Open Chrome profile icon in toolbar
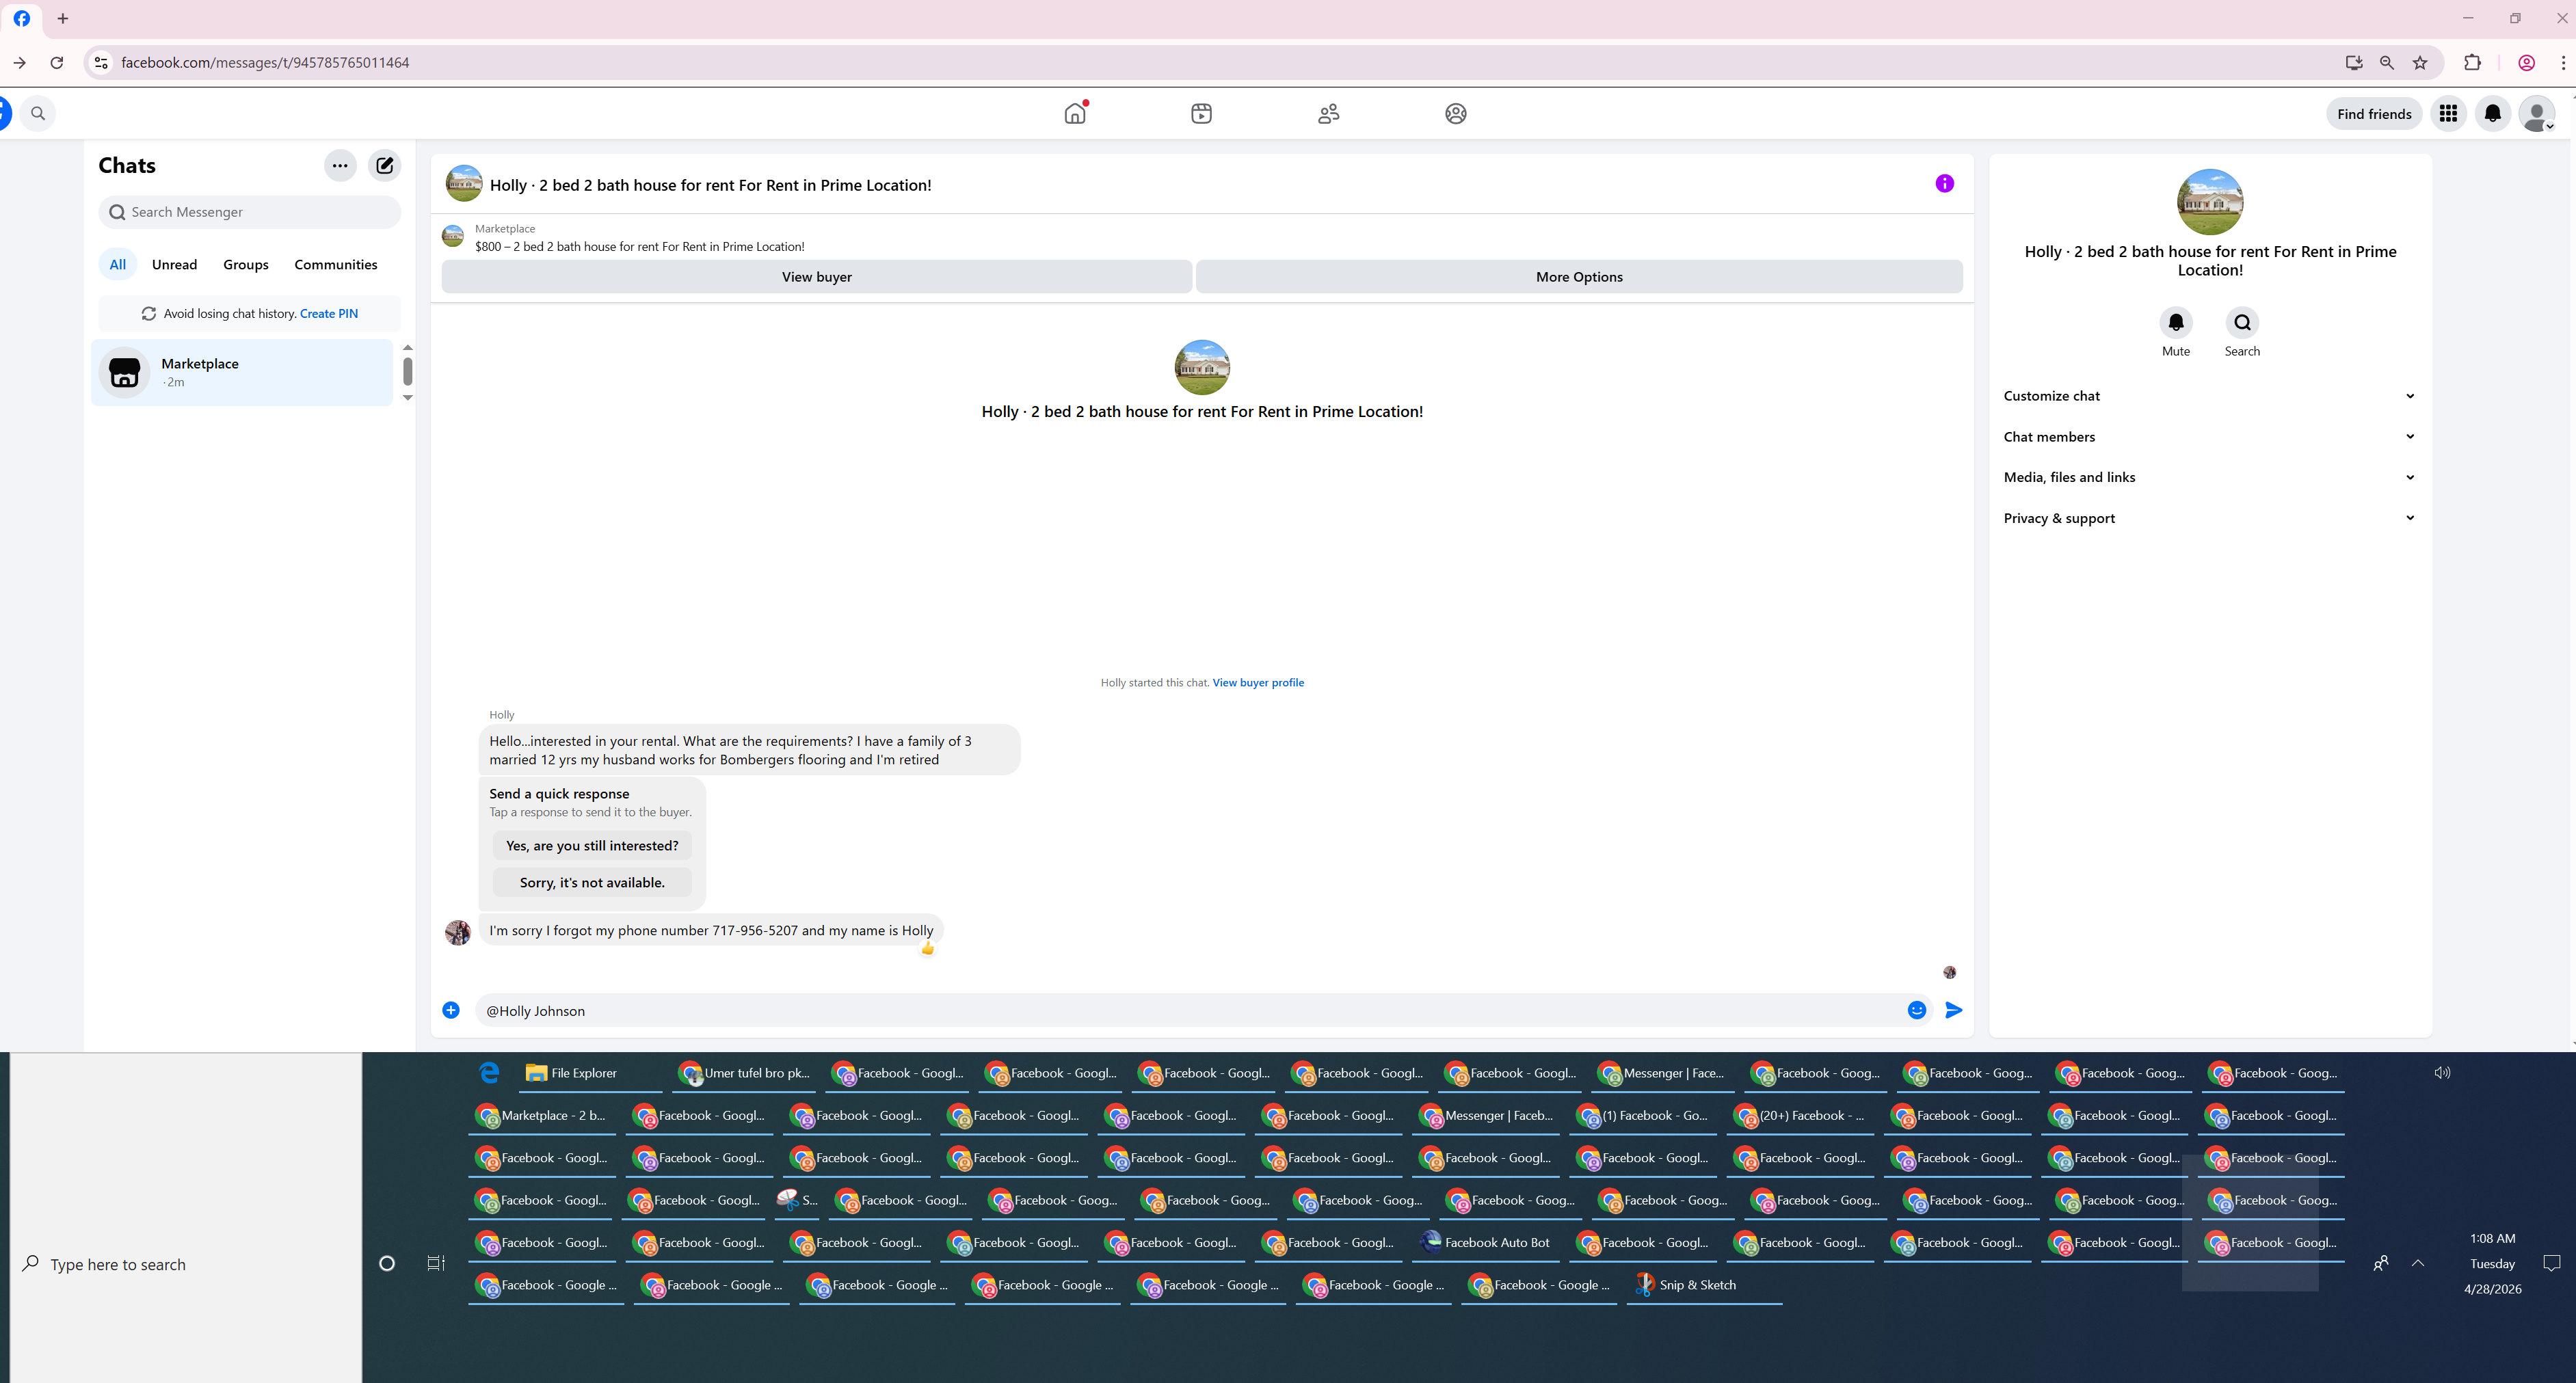Image resolution: width=2576 pixels, height=1383 pixels. tap(2527, 63)
